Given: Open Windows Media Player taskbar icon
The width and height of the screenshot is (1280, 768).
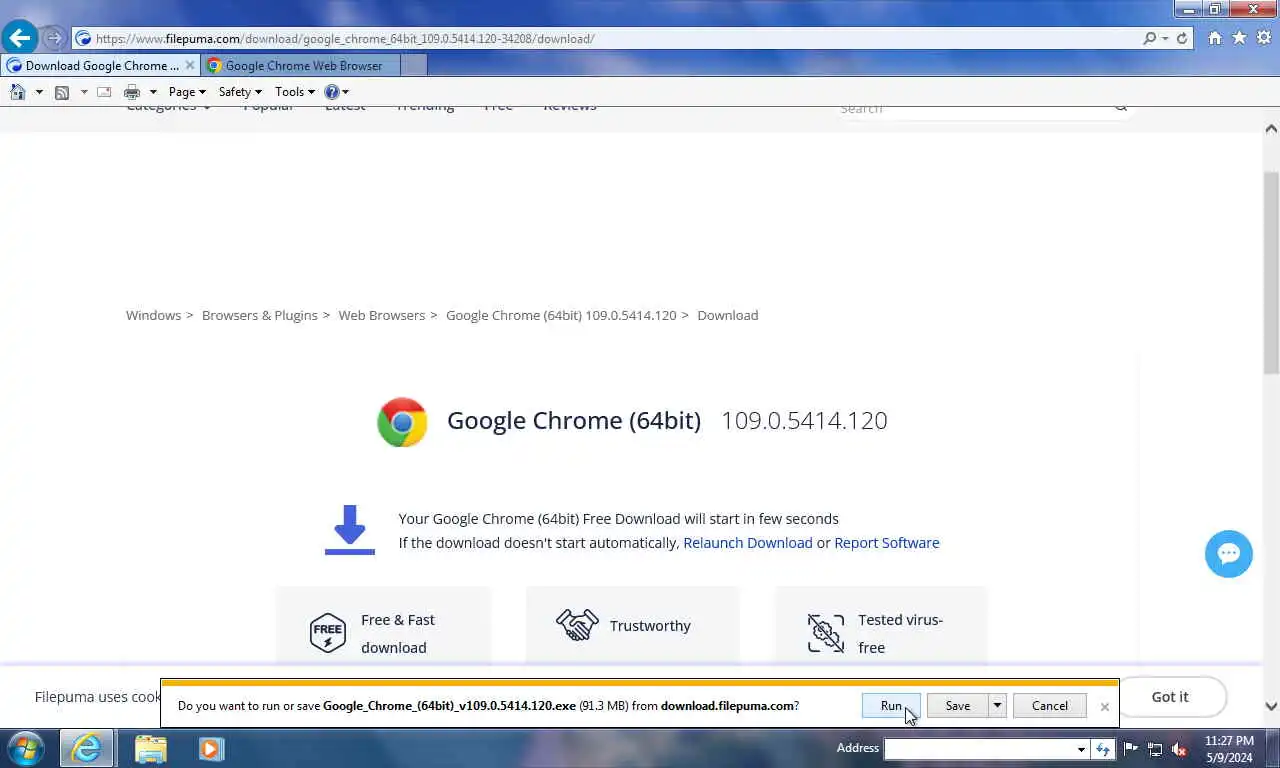Looking at the screenshot, I should pos(211,749).
